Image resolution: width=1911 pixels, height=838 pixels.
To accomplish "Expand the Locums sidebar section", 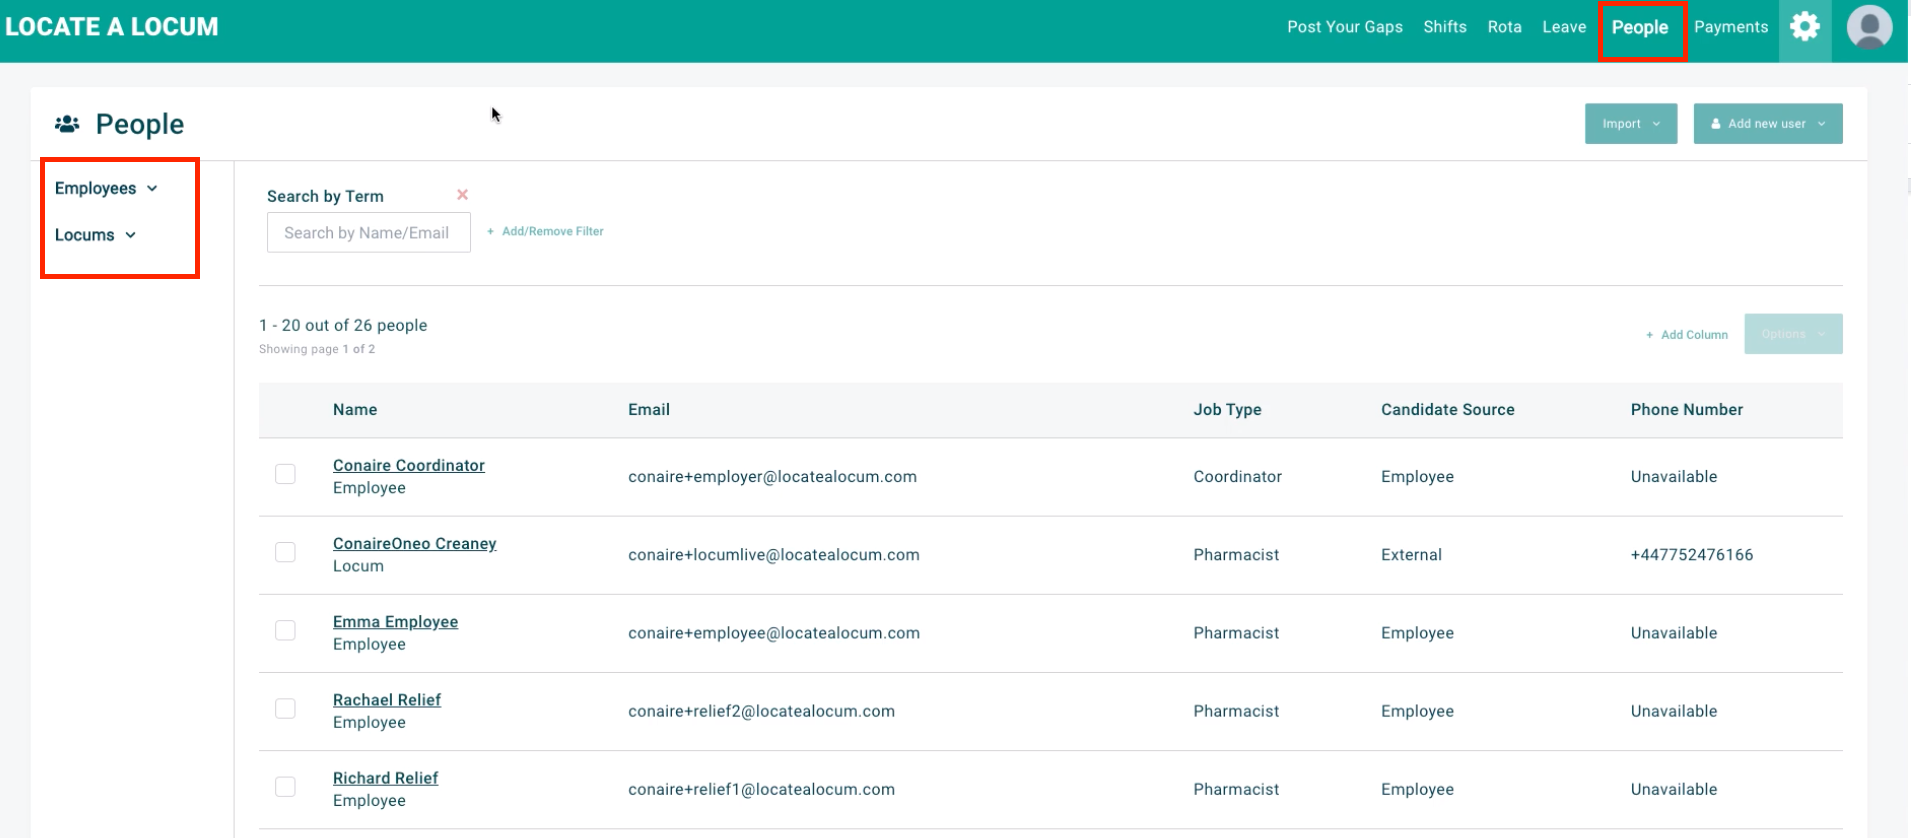I will [x=95, y=235].
